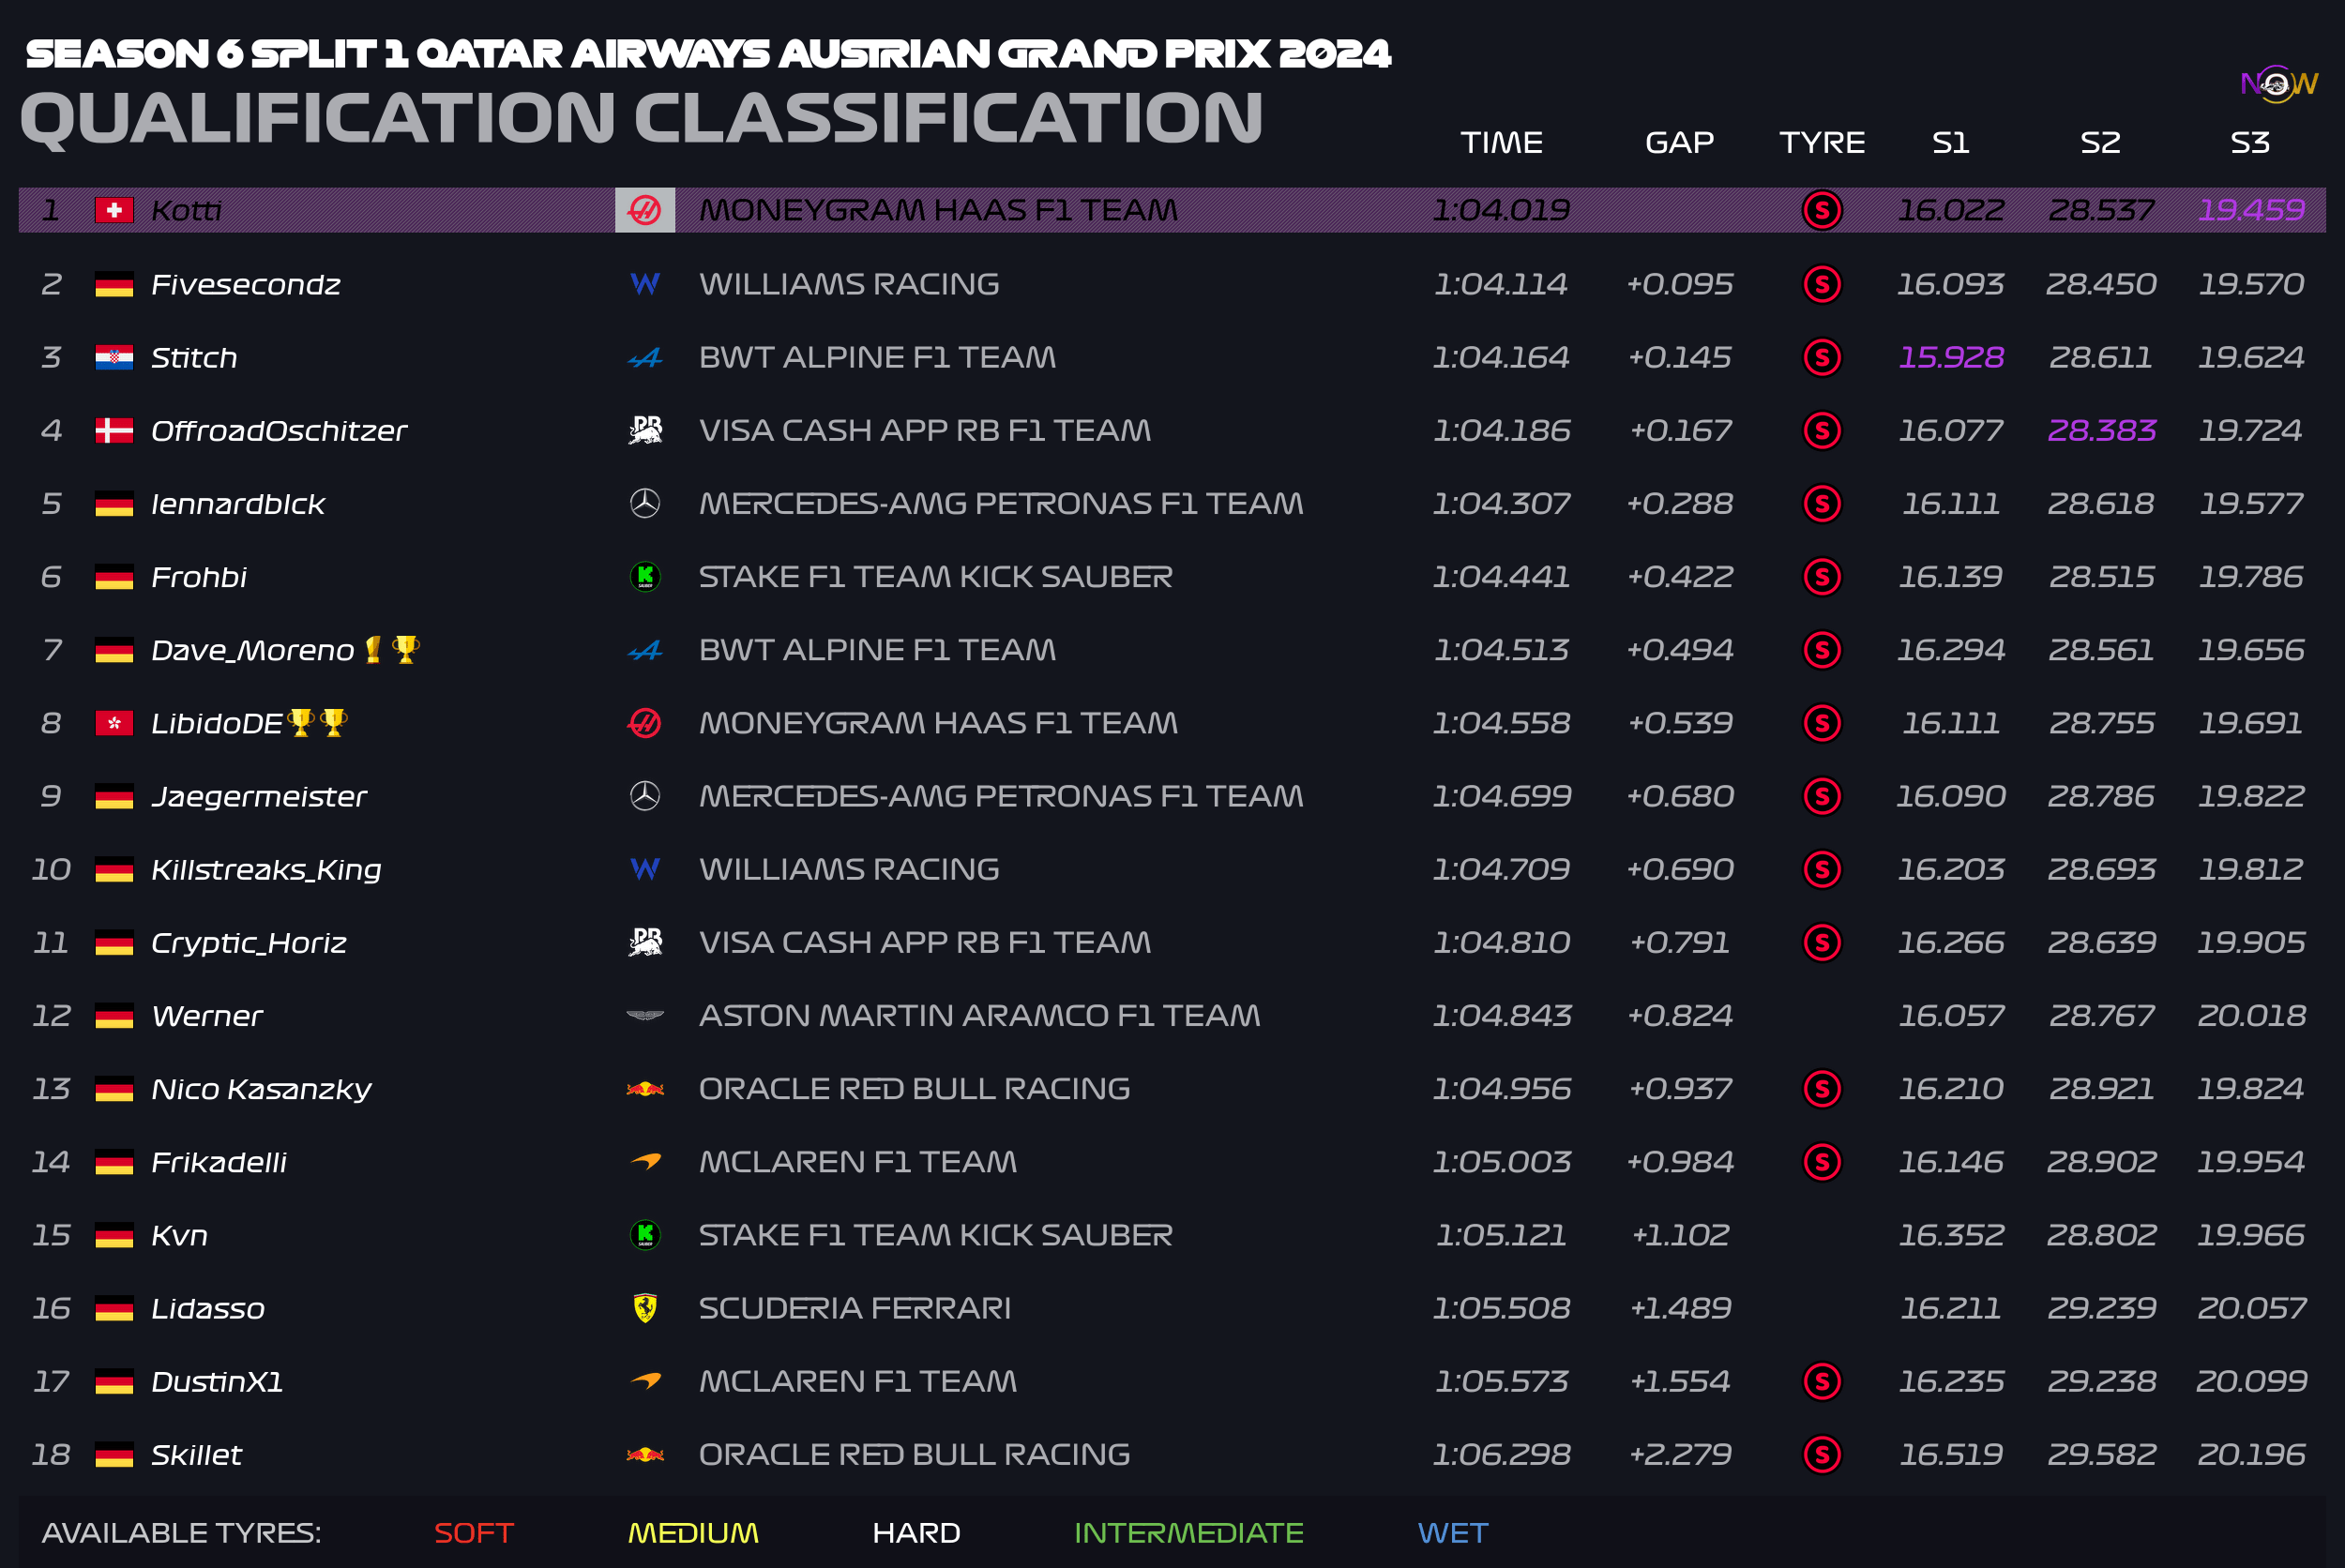Click the Danish flag beside OffroadOschitzer
Image resolution: width=2345 pixels, height=1568 pixels.
point(114,430)
